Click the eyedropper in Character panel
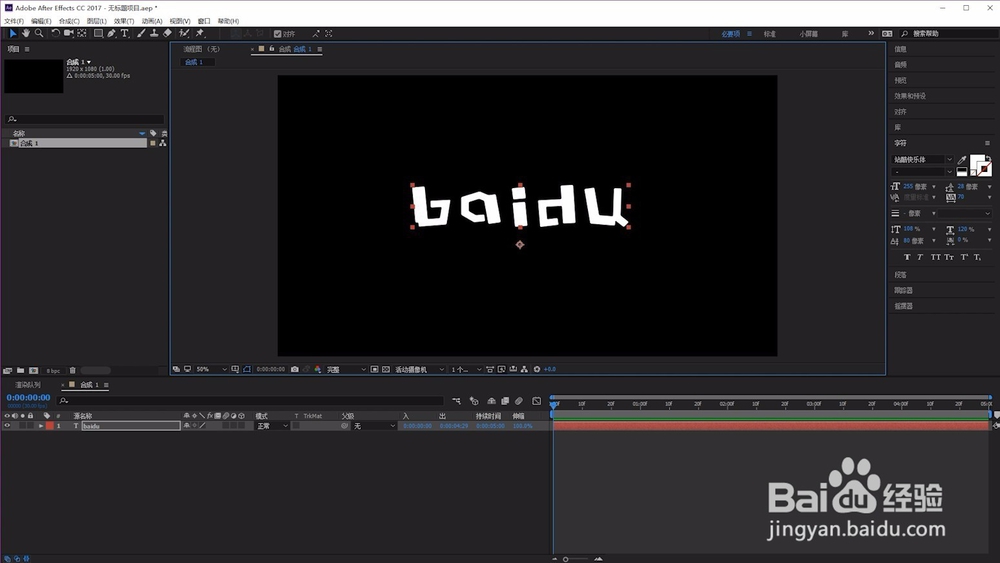This screenshot has height=563, width=1000. click(962, 159)
